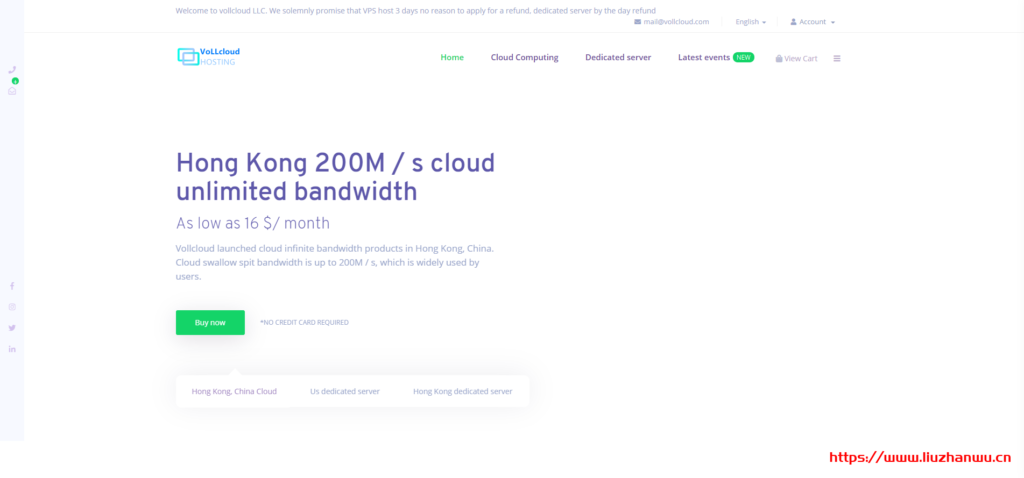The image size is (1024, 478).
Task: Click the VoLLcloud Hosting logo
Action: click(x=208, y=57)
